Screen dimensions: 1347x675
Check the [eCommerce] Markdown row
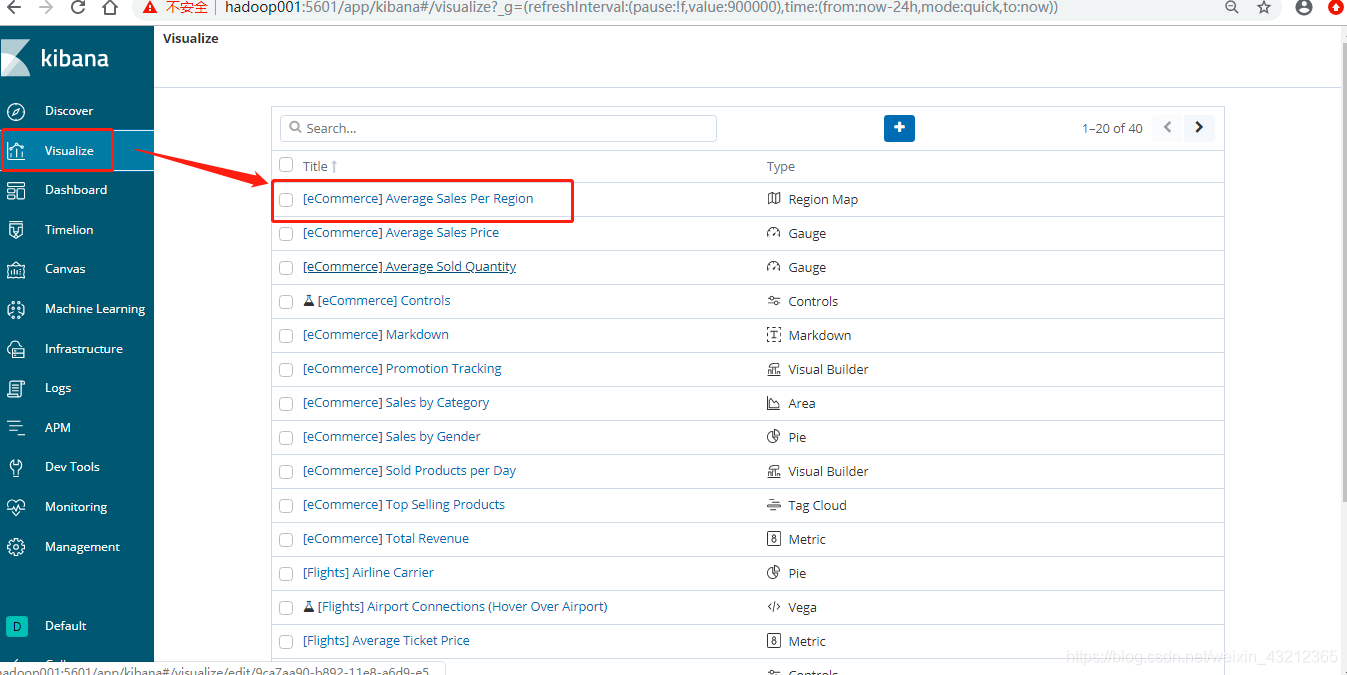pos(286,336)
